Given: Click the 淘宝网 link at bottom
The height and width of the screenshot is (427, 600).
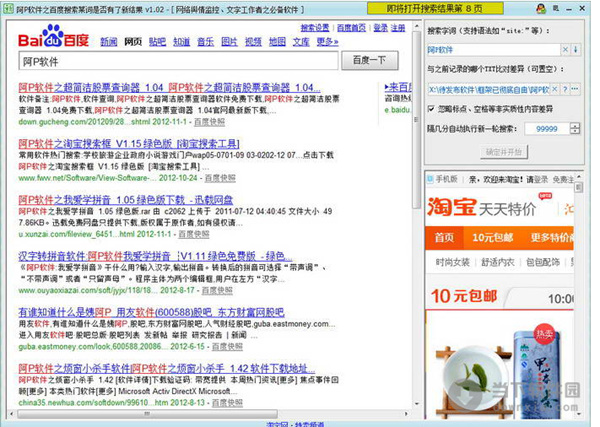Looking at the screenshot, I should click(277, 424).
